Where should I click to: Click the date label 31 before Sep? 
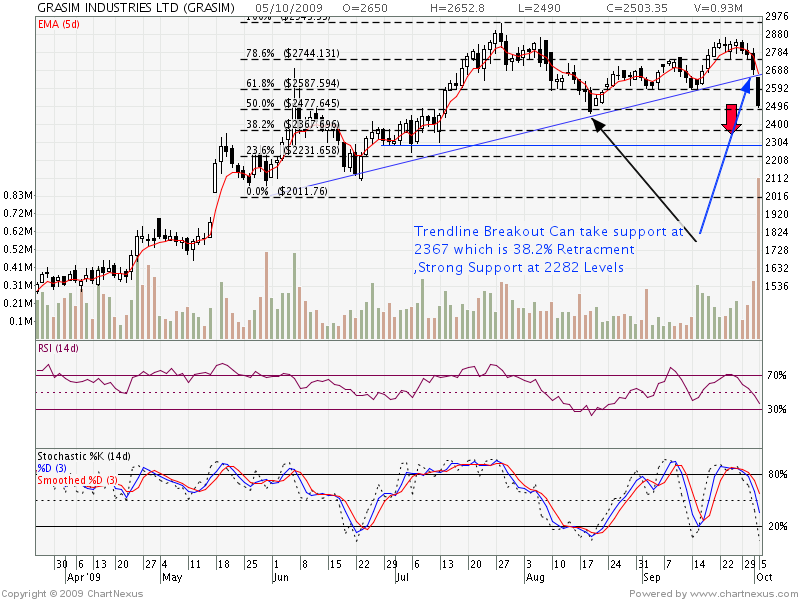643,564
